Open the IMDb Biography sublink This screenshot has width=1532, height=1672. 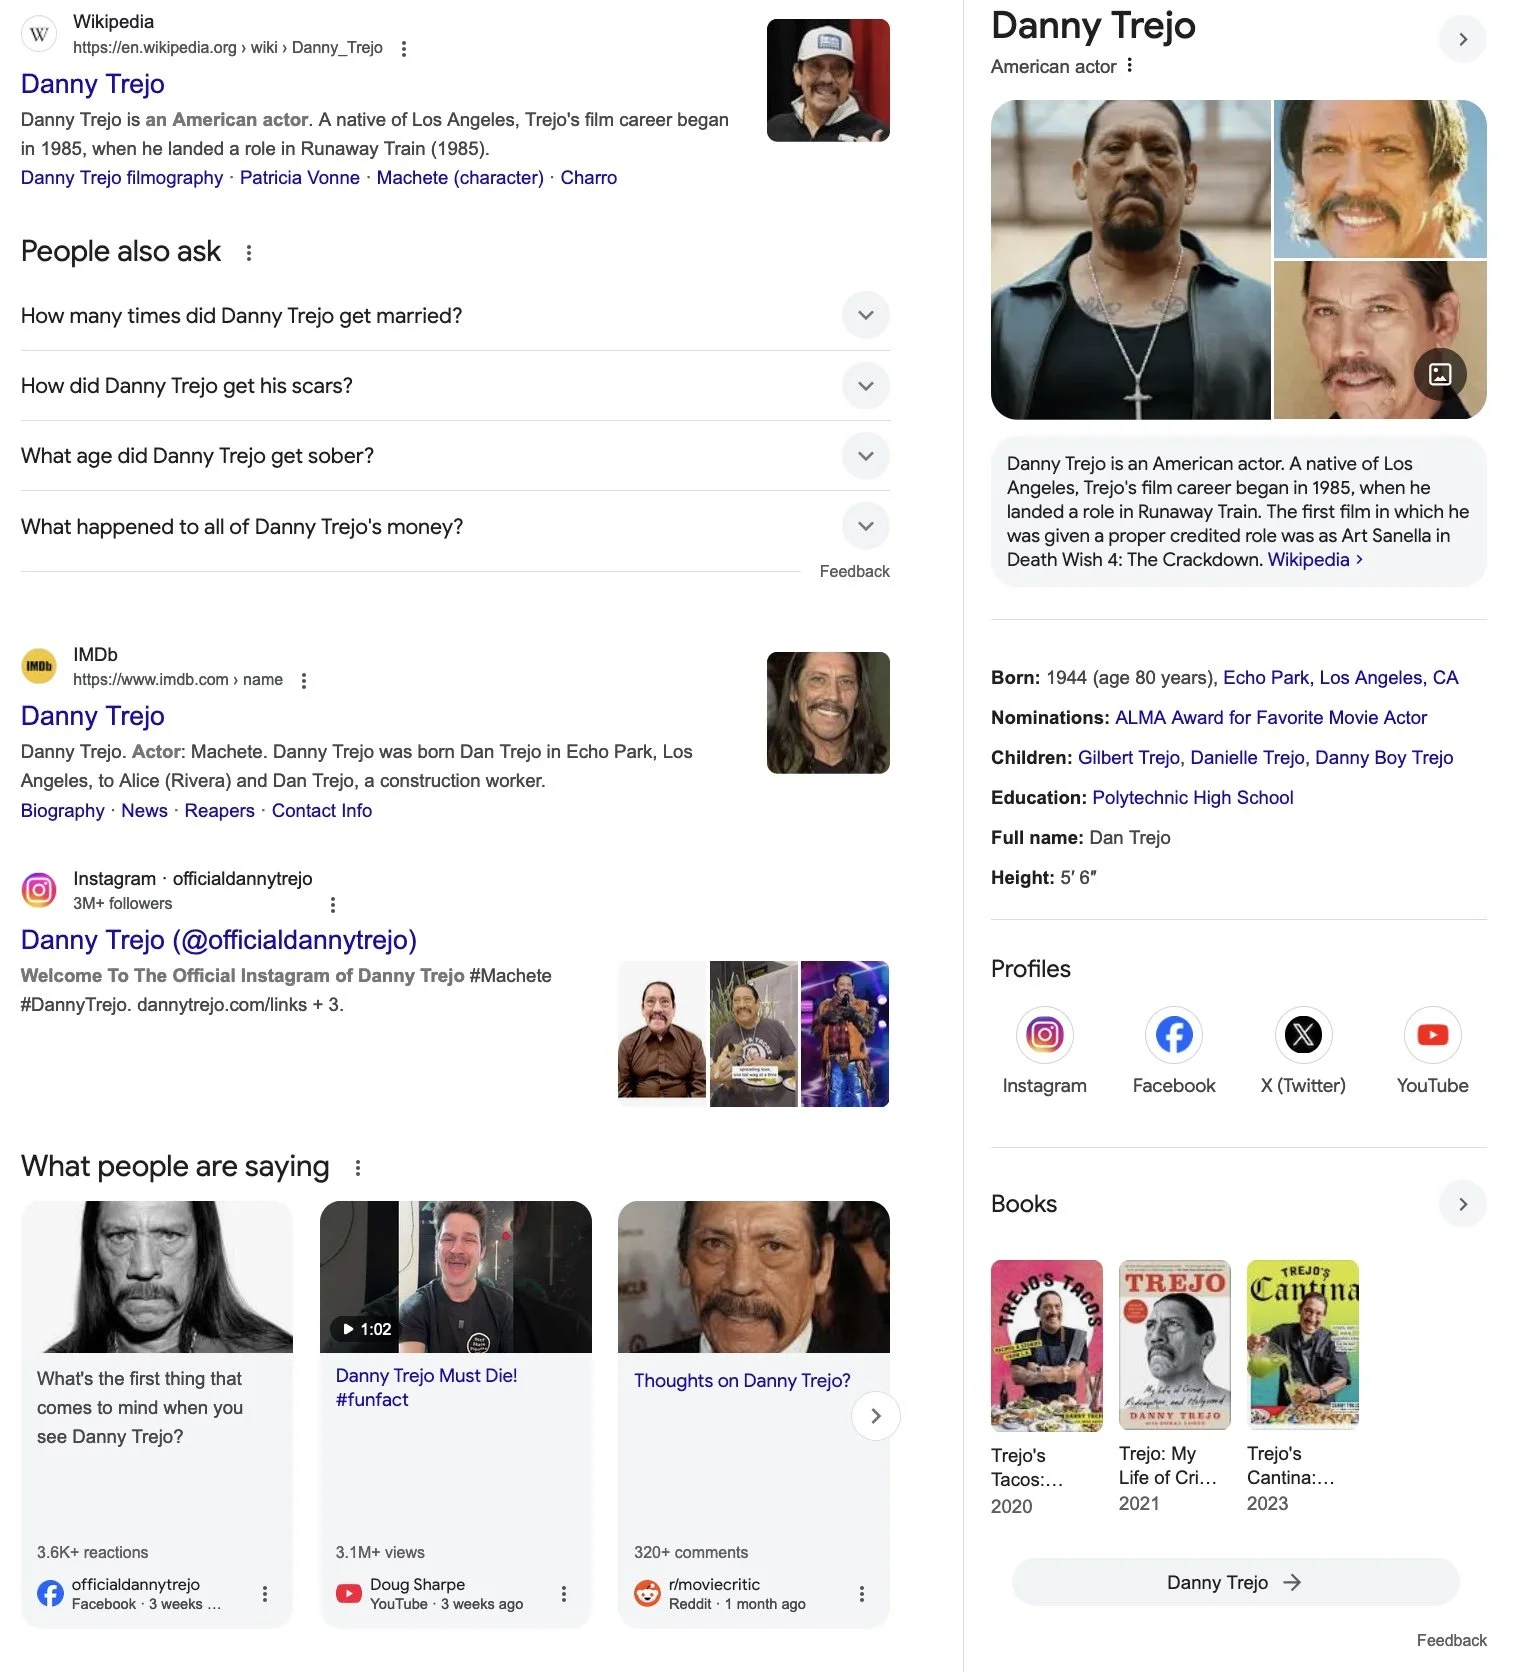(x=63, y=811)
